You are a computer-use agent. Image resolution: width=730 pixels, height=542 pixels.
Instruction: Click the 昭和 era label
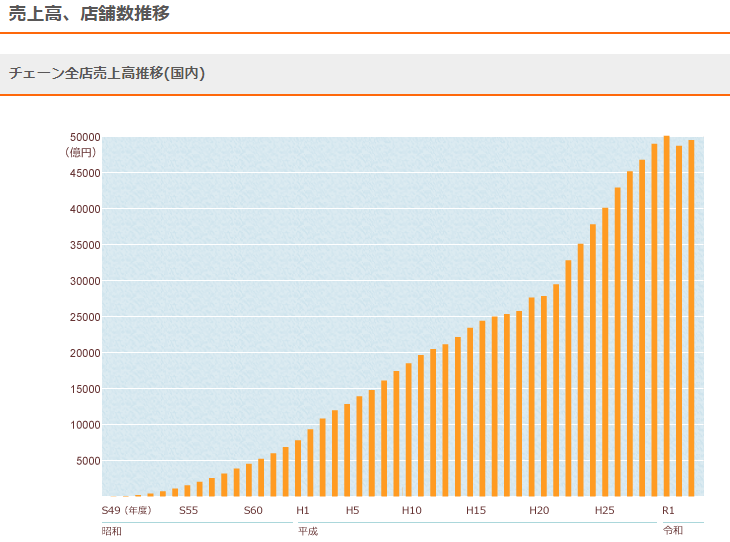pos(111,531)
